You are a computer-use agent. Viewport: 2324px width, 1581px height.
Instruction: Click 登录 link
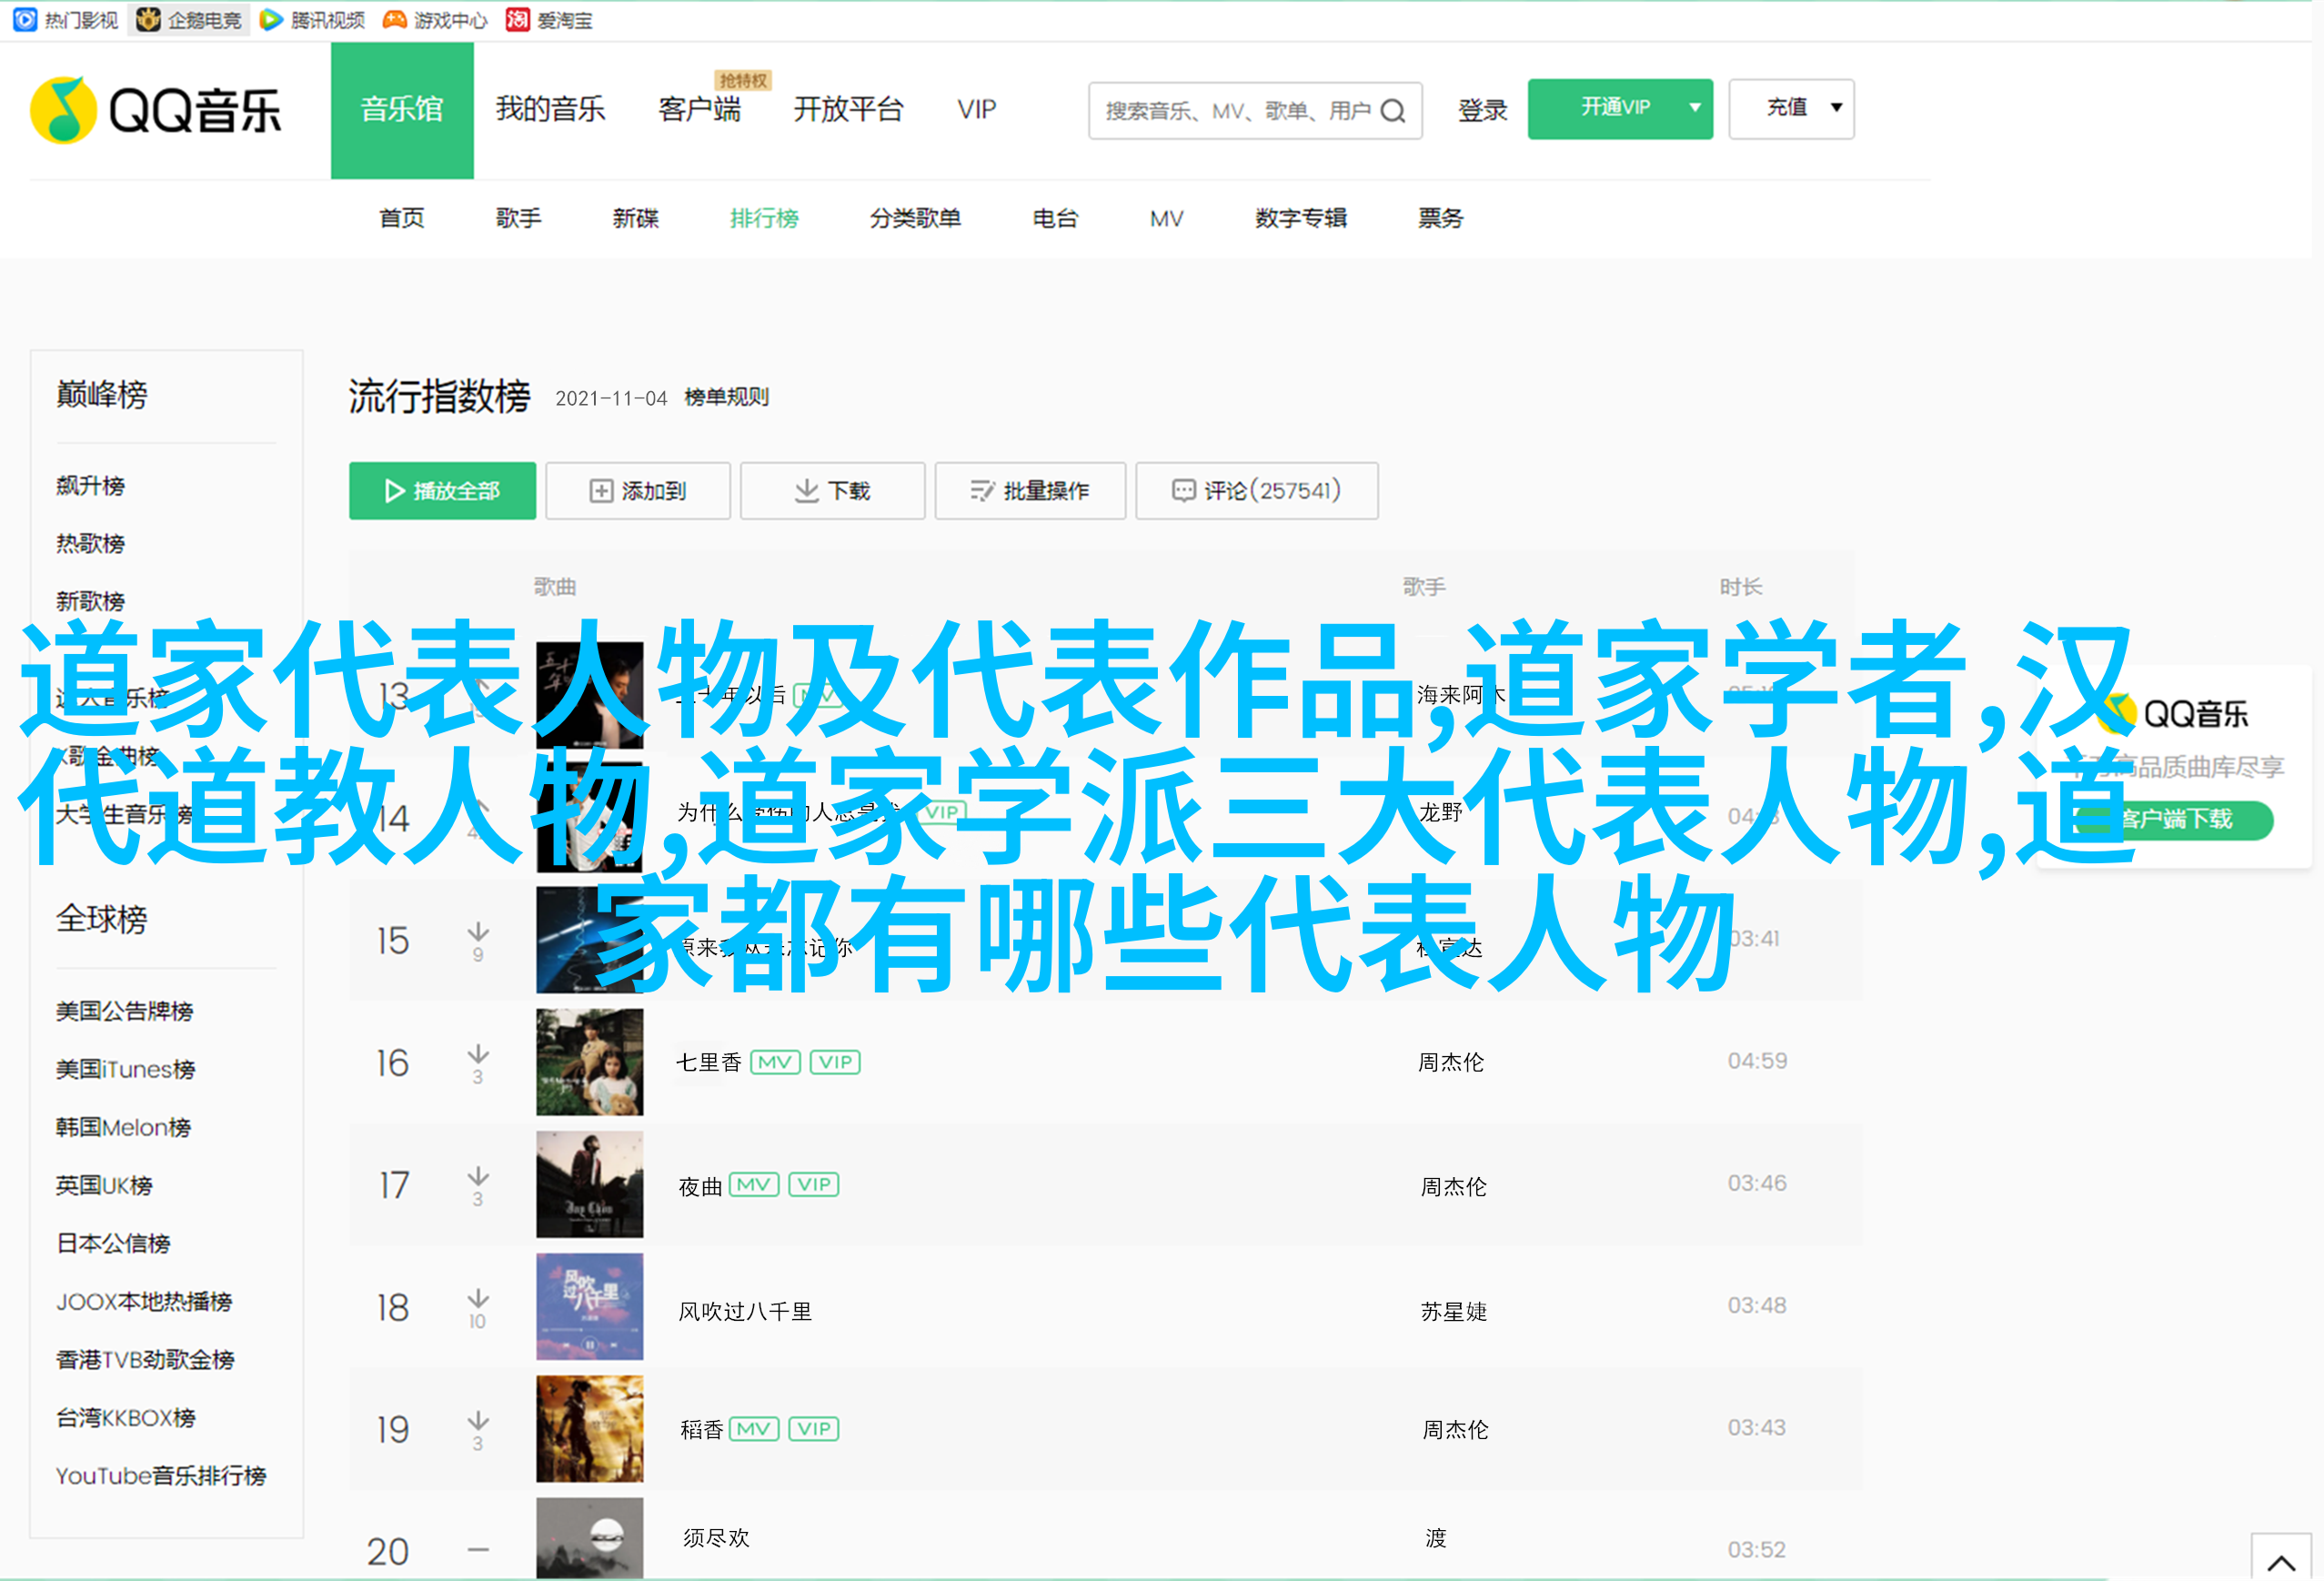click(1482, 110)
